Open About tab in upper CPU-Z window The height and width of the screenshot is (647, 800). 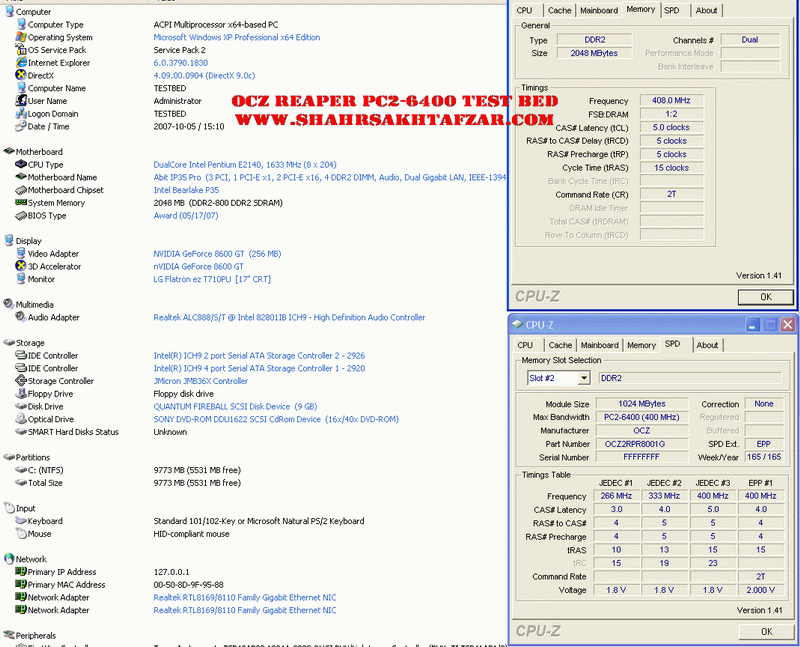click(x=707, y=10)
